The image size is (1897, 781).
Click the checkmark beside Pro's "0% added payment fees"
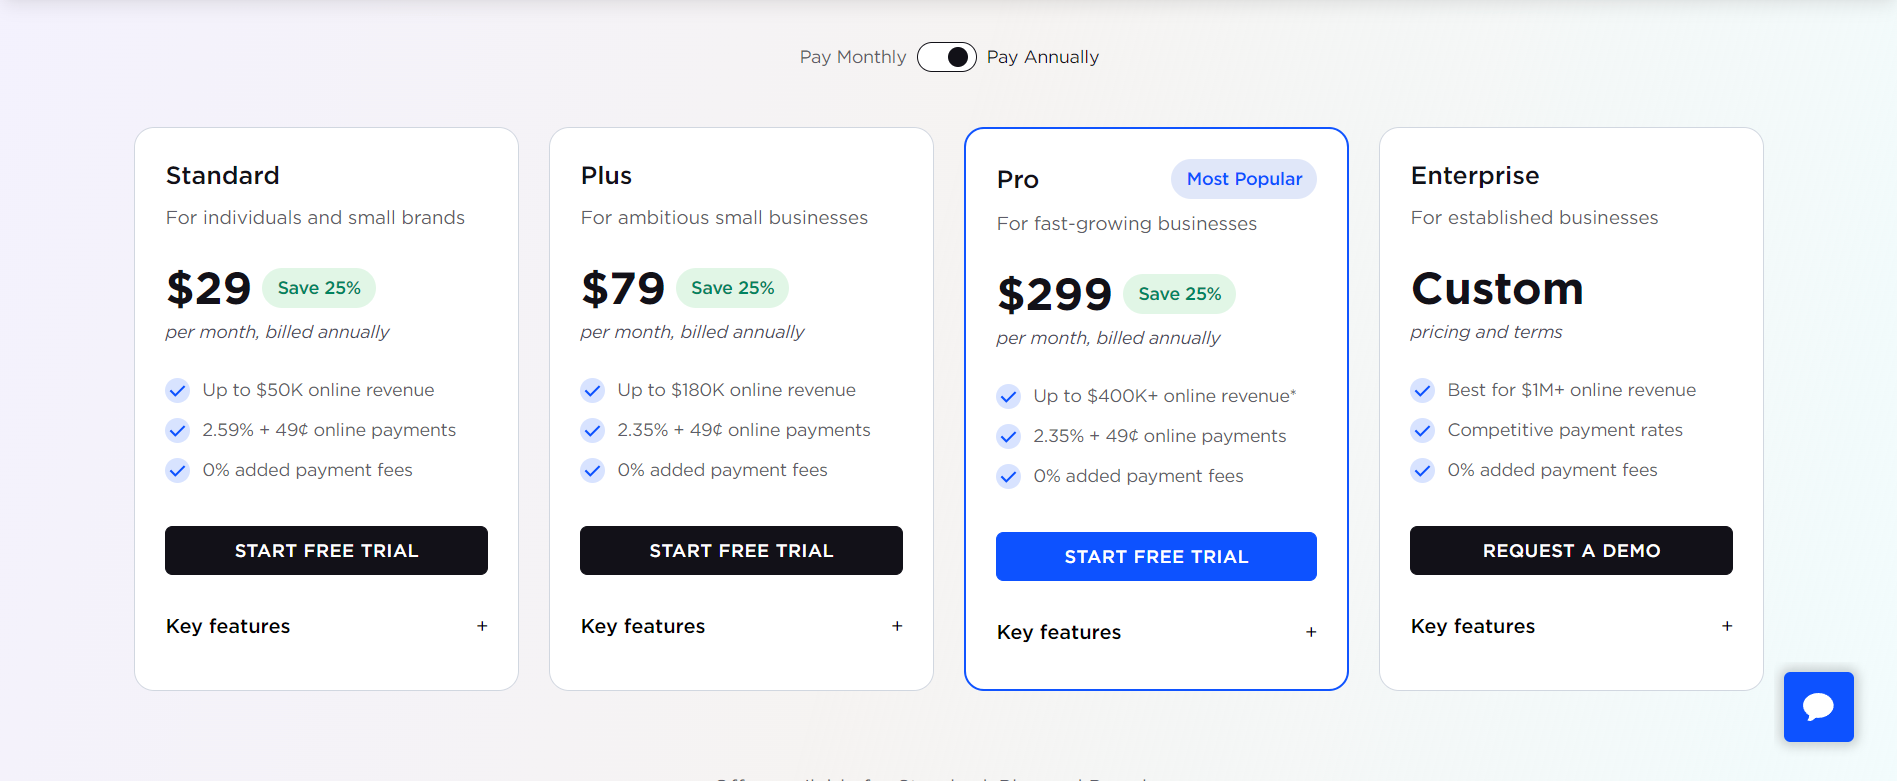pyautogui.click(x=1008, y=476)
